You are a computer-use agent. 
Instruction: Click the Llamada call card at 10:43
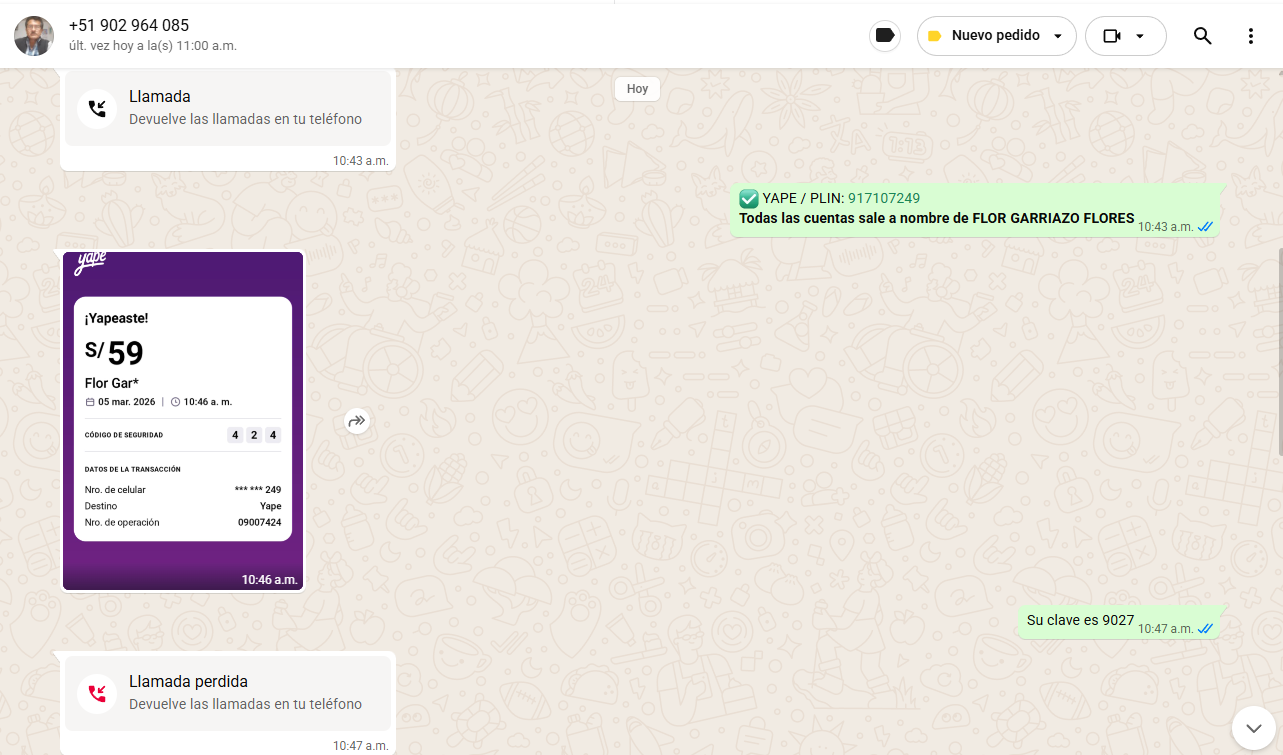click(228, 108)
